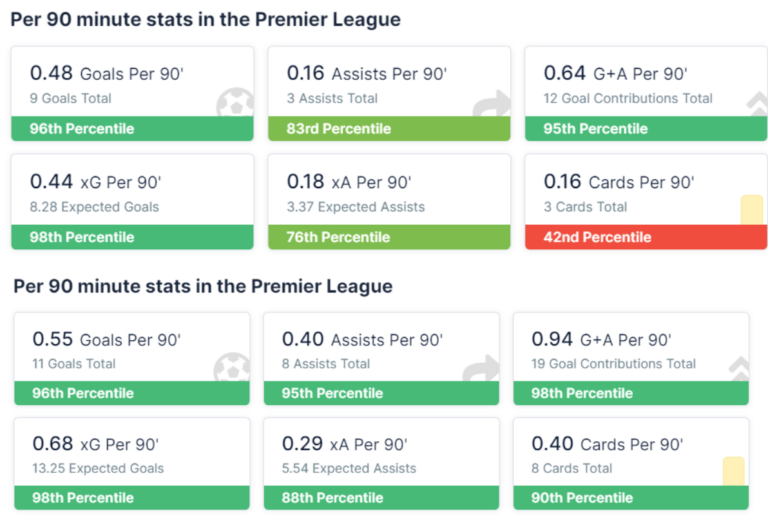Click the yellow card icon beside 8 Cards Total

tap(734, 471)
